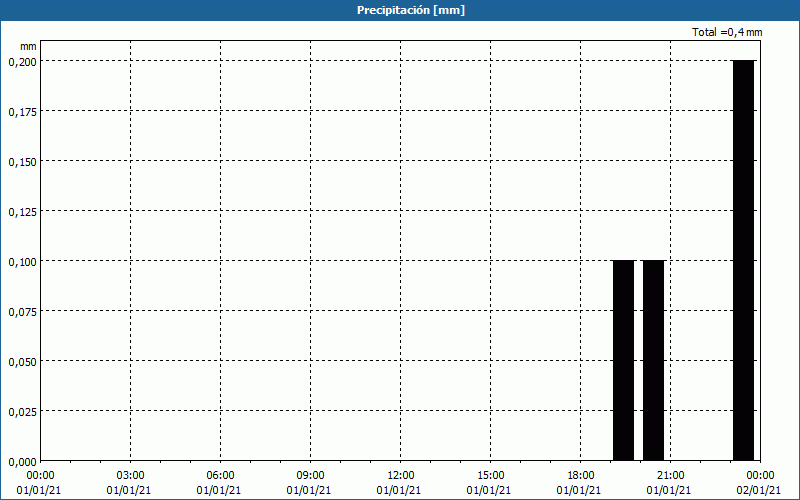
Task: Select the 0,100 mm bar just before 21:00
Action: coord(654,360)
